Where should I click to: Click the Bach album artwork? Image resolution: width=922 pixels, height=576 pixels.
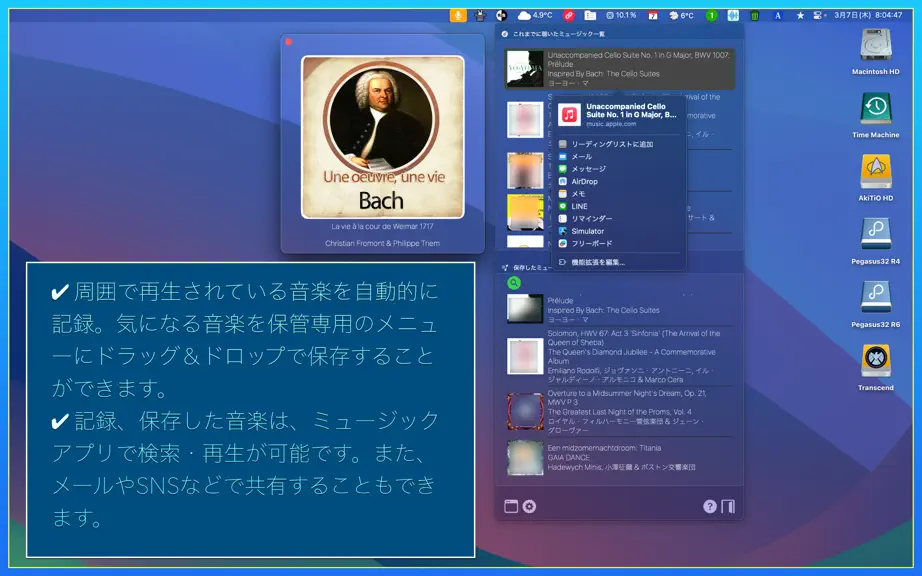[x=383, y=136]
